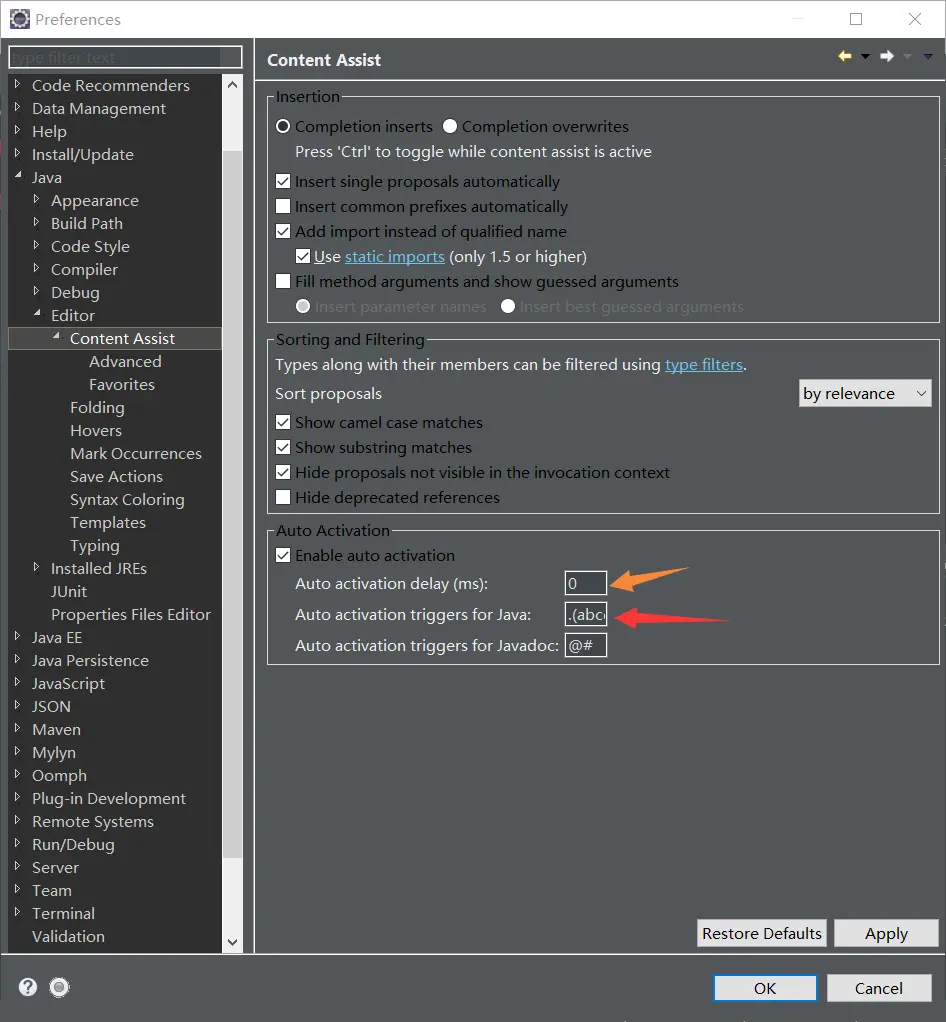Select JUnit in the tree
The height and width of the screenshot is (1022, 946).
68,592
